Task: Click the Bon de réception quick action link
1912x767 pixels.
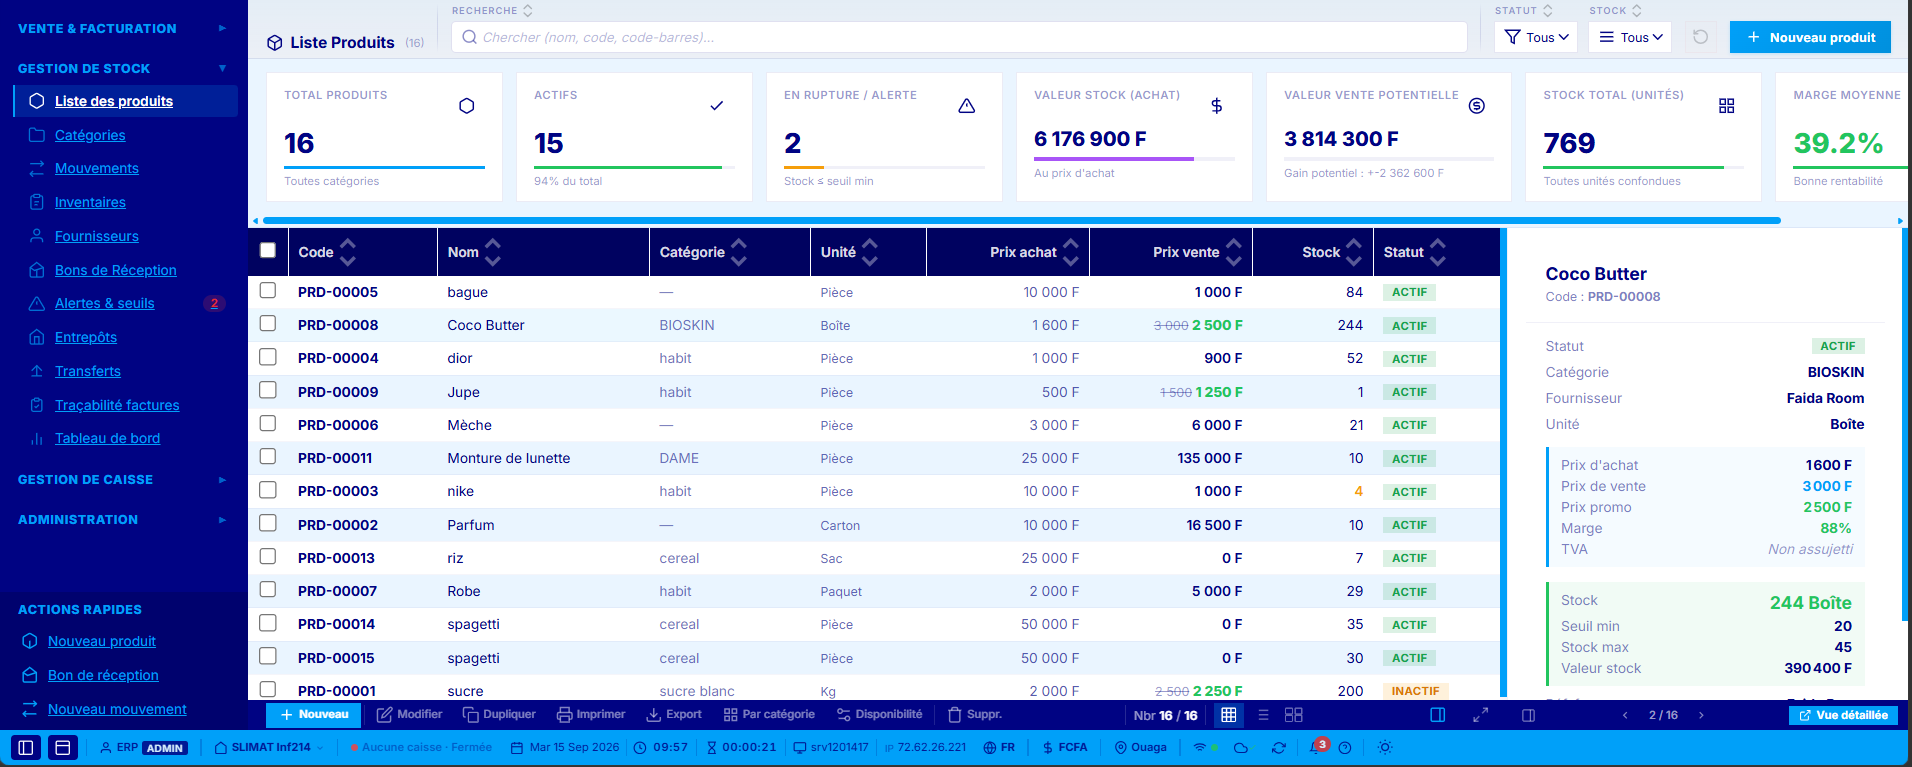Action: (x=103, y=675)
